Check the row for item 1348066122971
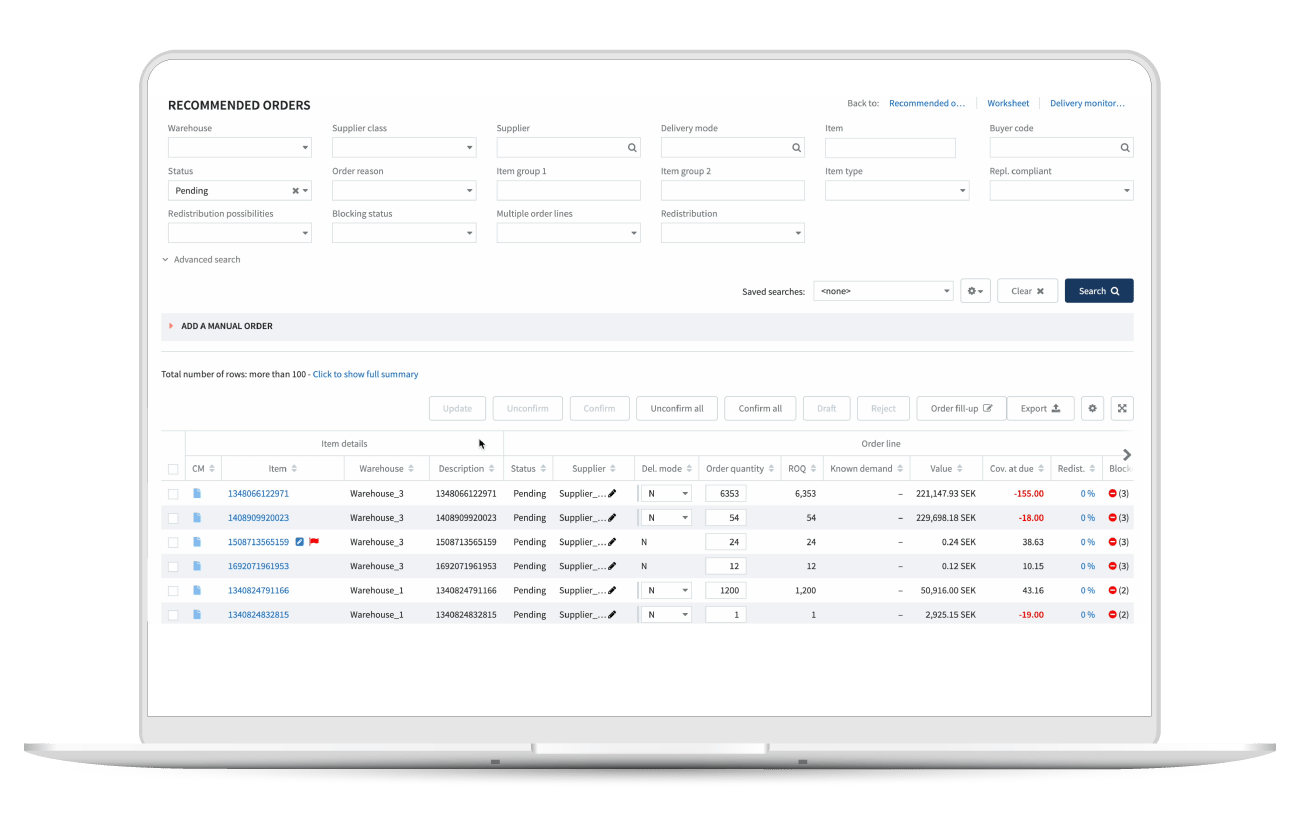1300x834 pixels. pos(172,493)
